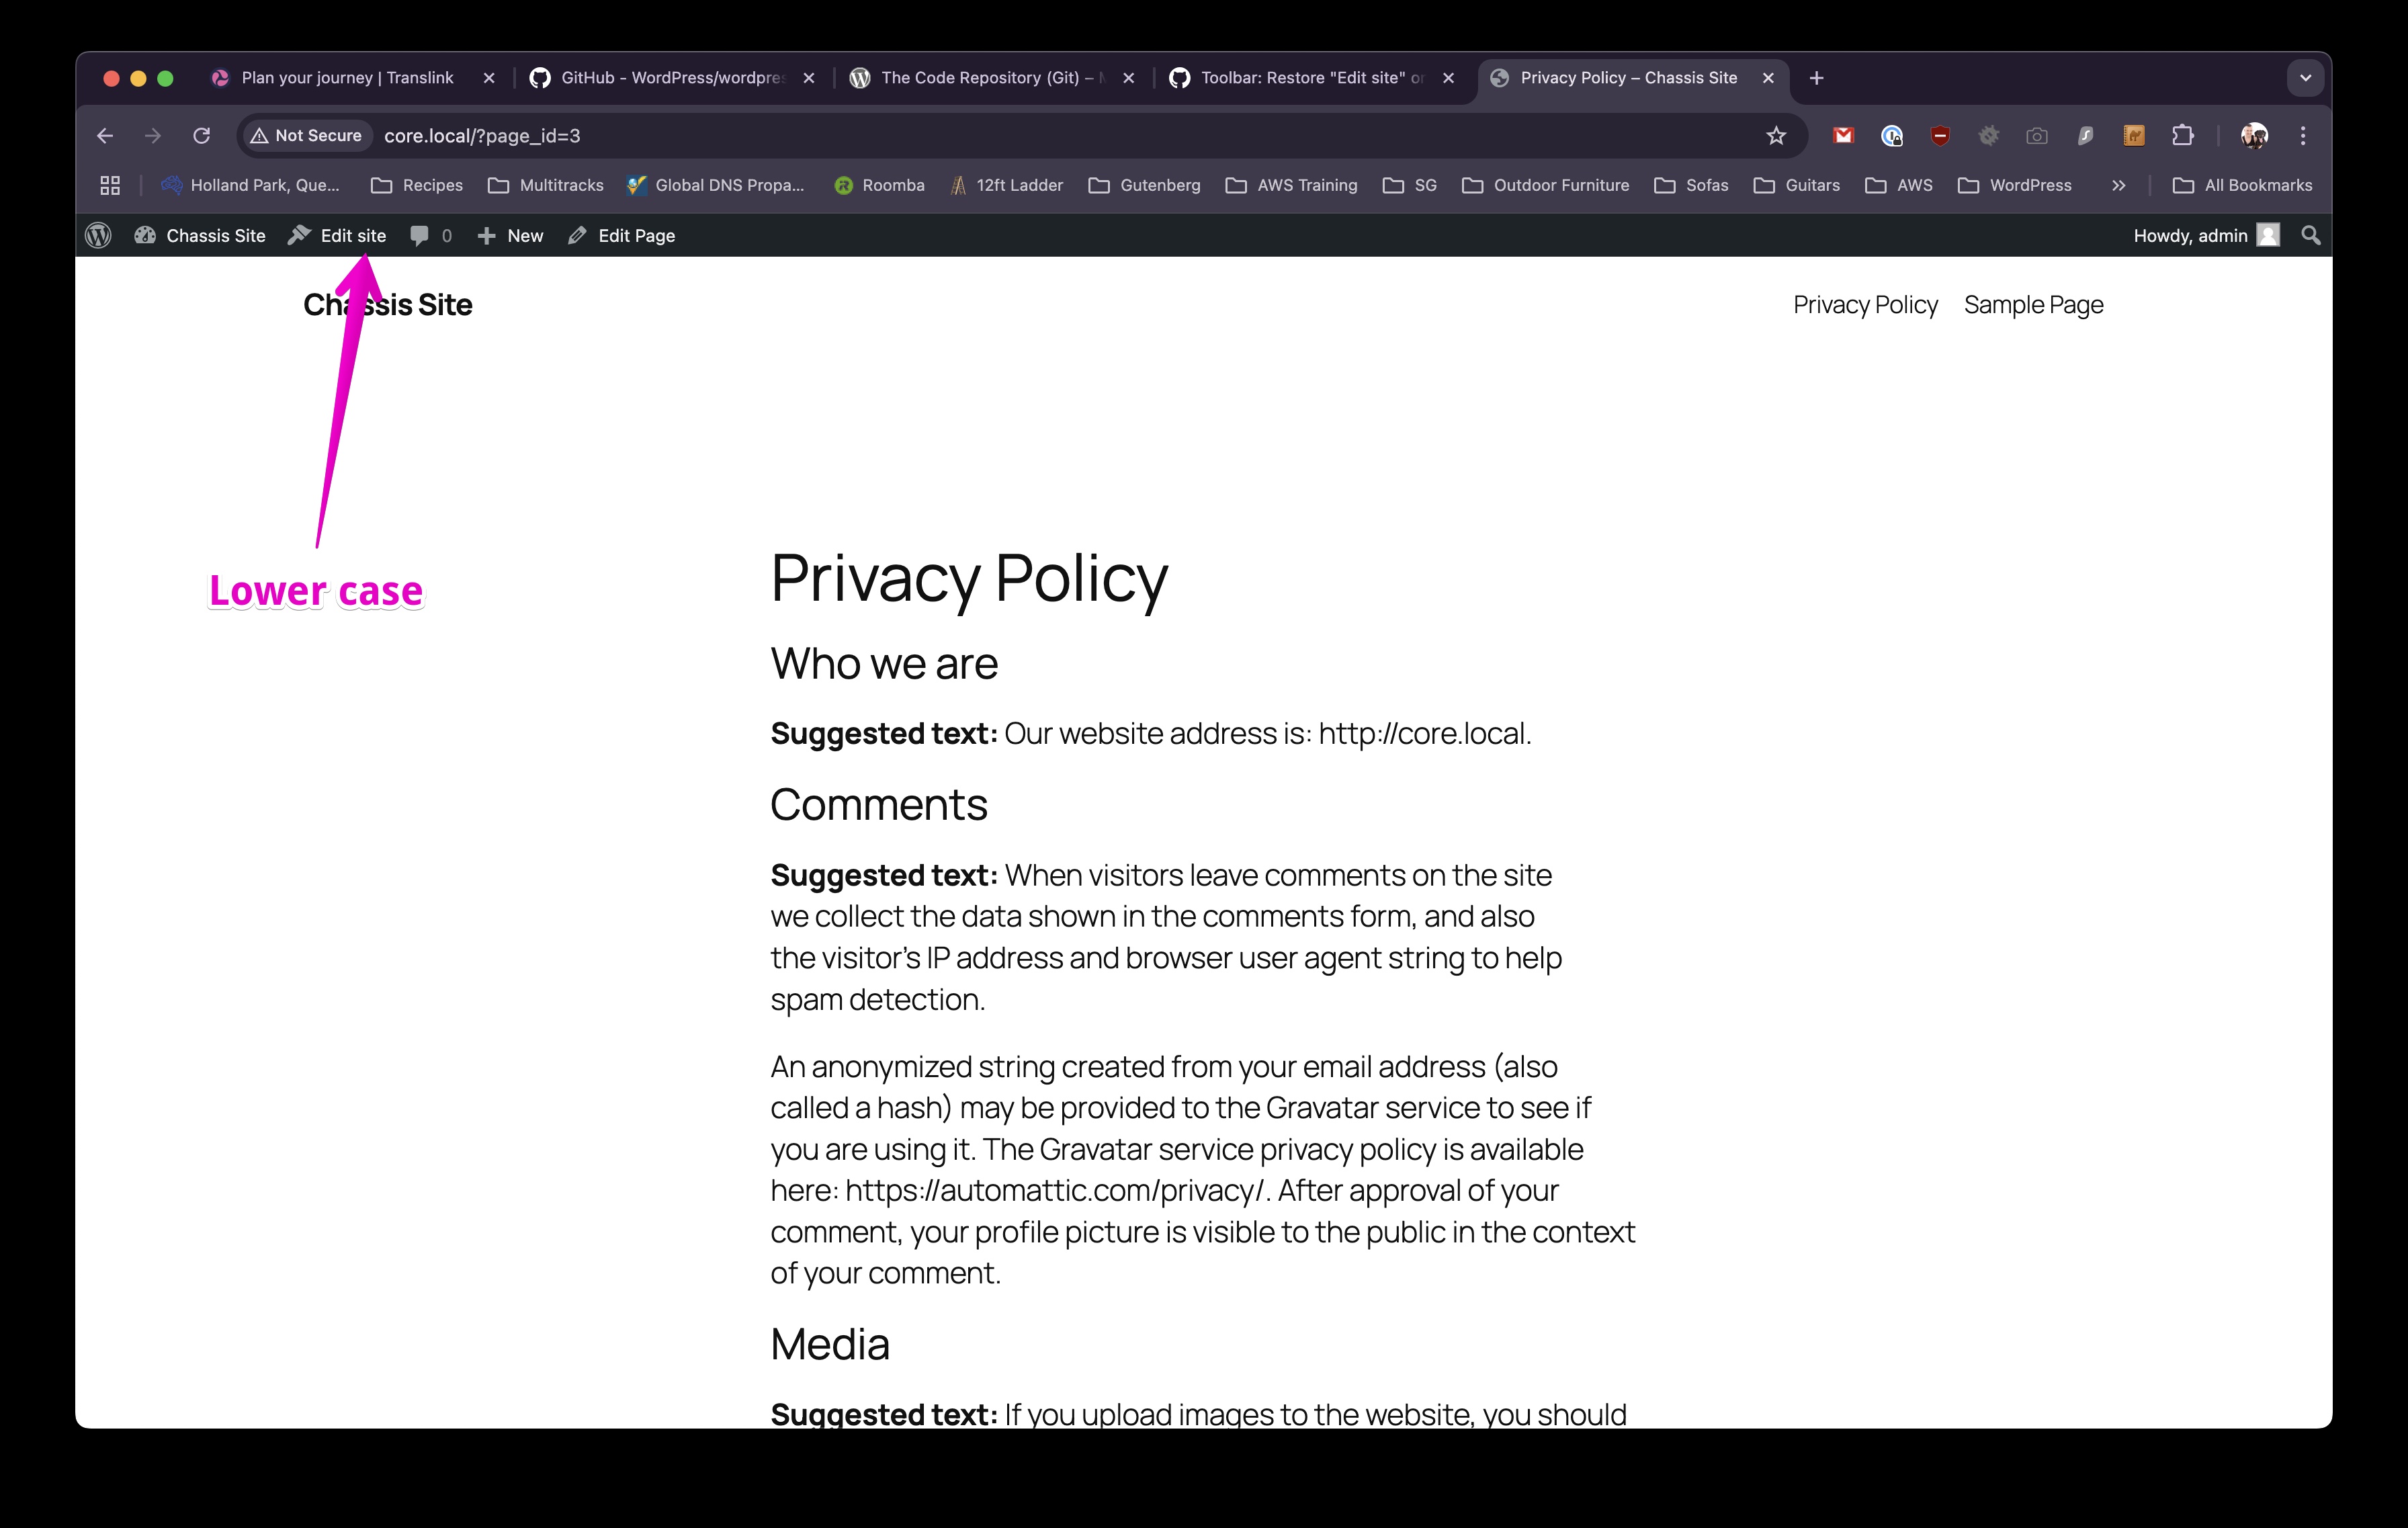Click Edit Page in the admin bar
Image resolution: width=2408 pixels, height=1528 pixels.
pos(621,236)
